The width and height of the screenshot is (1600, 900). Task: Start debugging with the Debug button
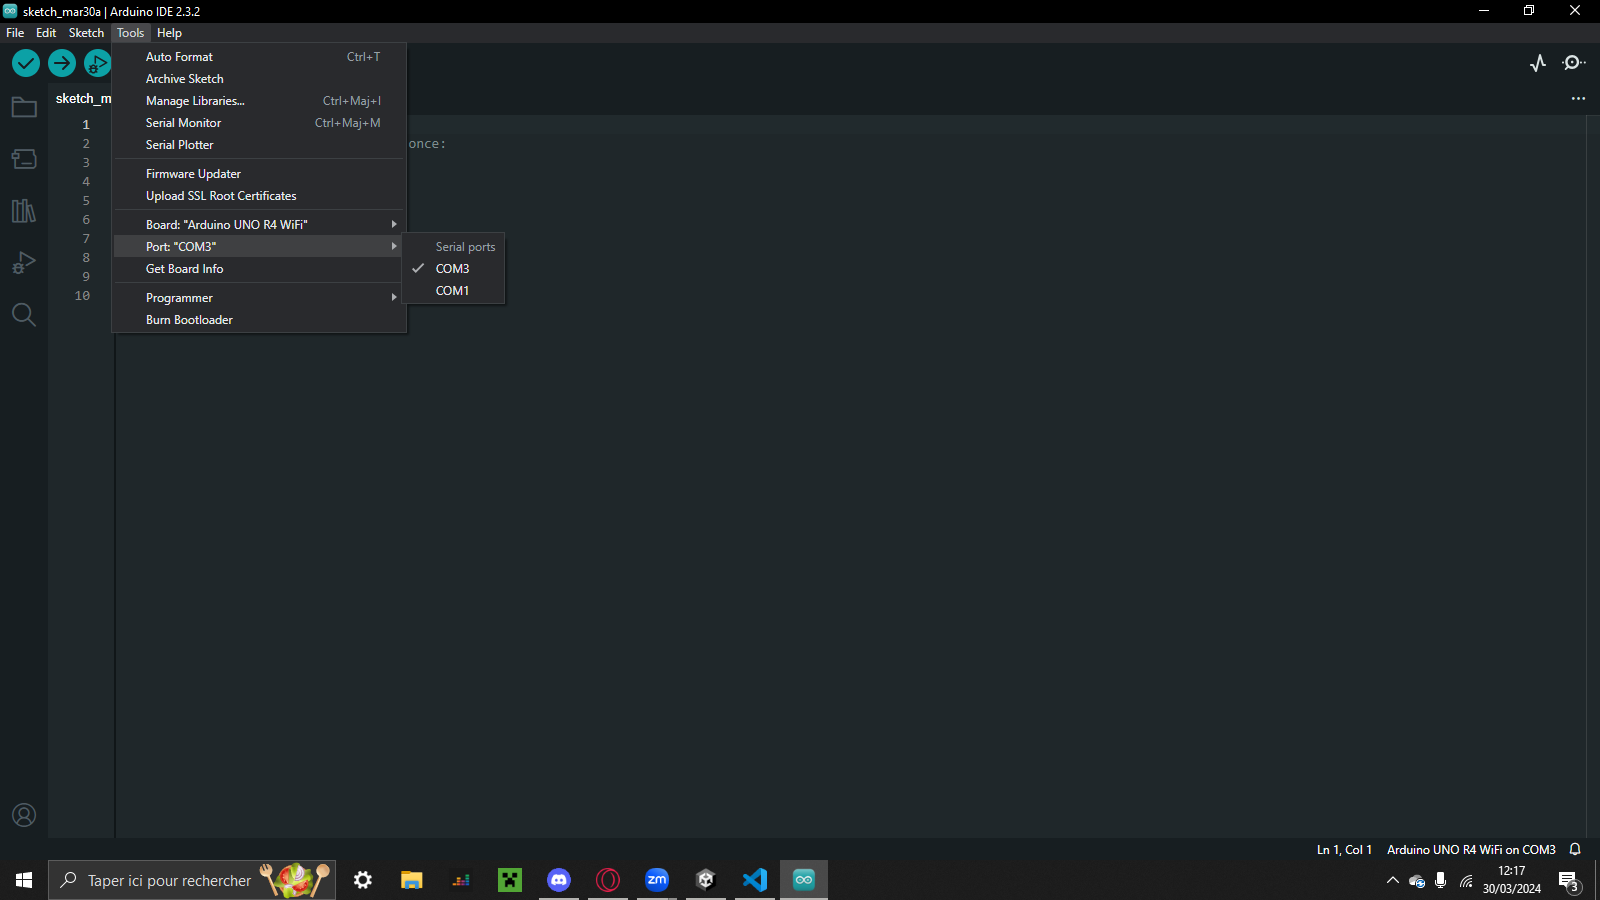click(97, 63)
